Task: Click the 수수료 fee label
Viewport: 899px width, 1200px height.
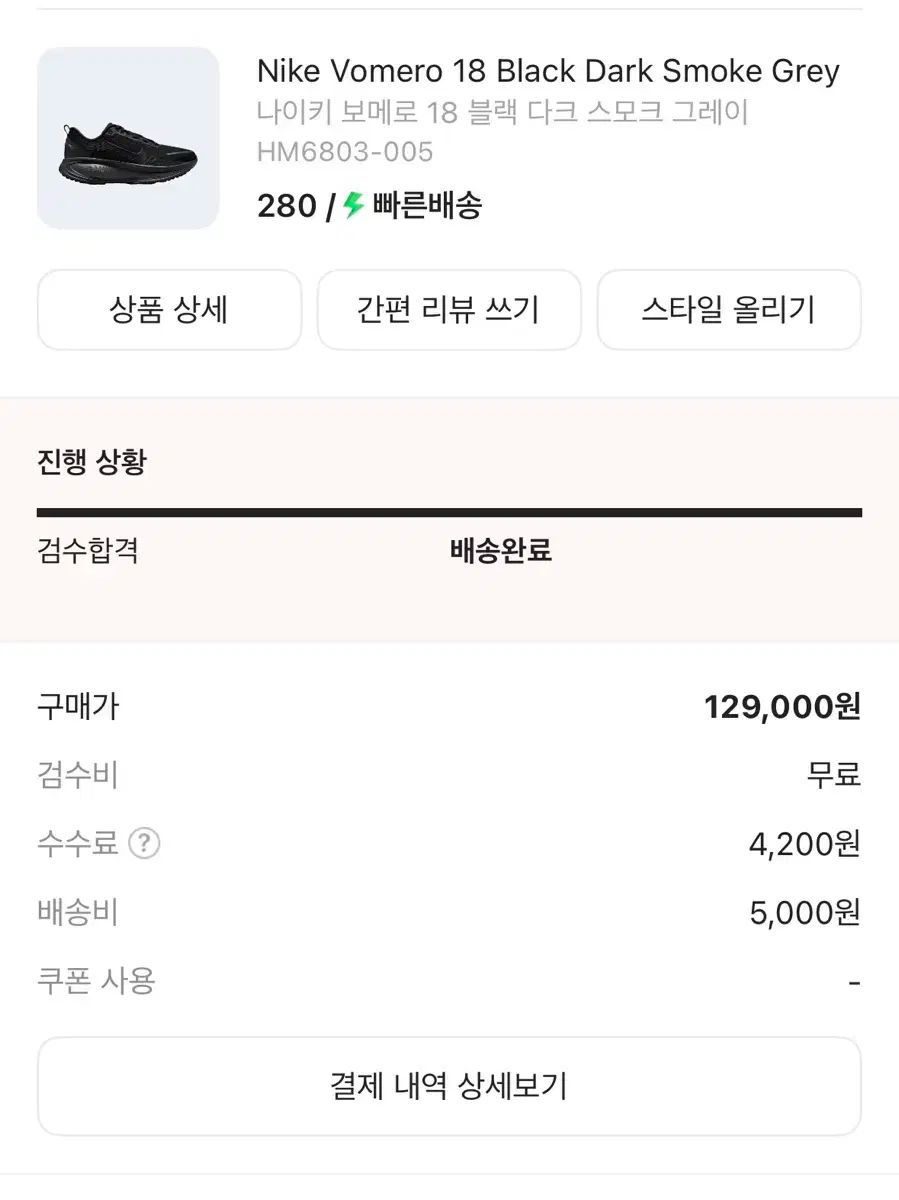Action: [x=78, y=844]
